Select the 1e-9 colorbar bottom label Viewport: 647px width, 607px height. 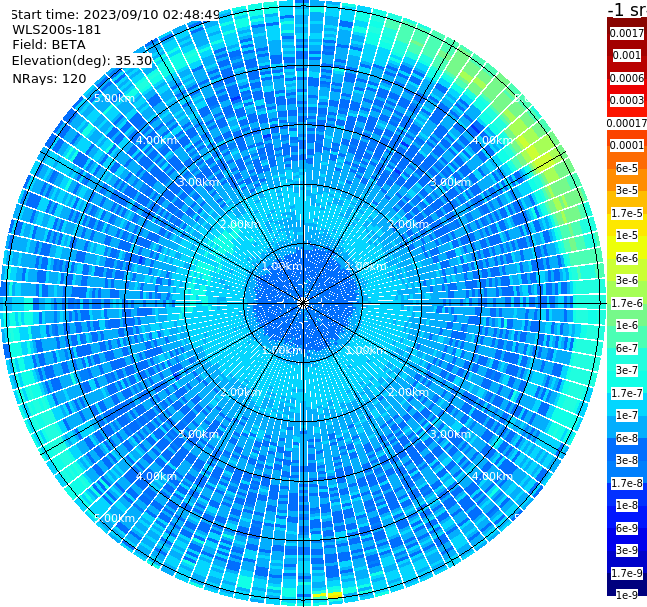(627, 595)
